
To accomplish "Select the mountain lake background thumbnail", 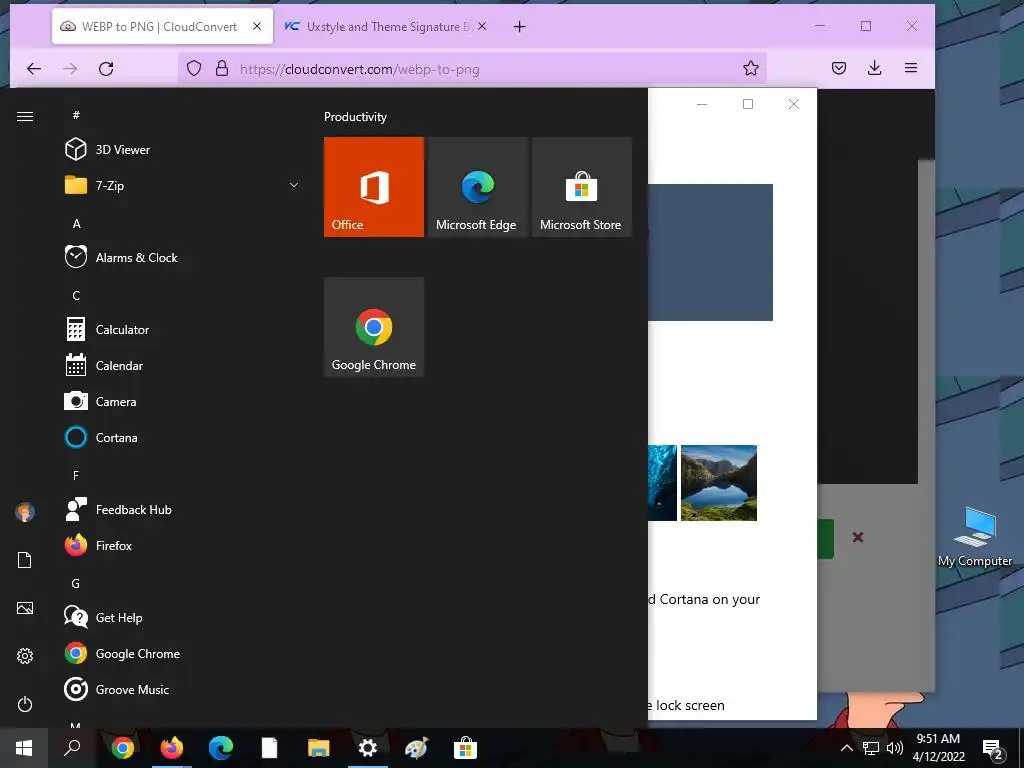I will [x=718, y=483].
